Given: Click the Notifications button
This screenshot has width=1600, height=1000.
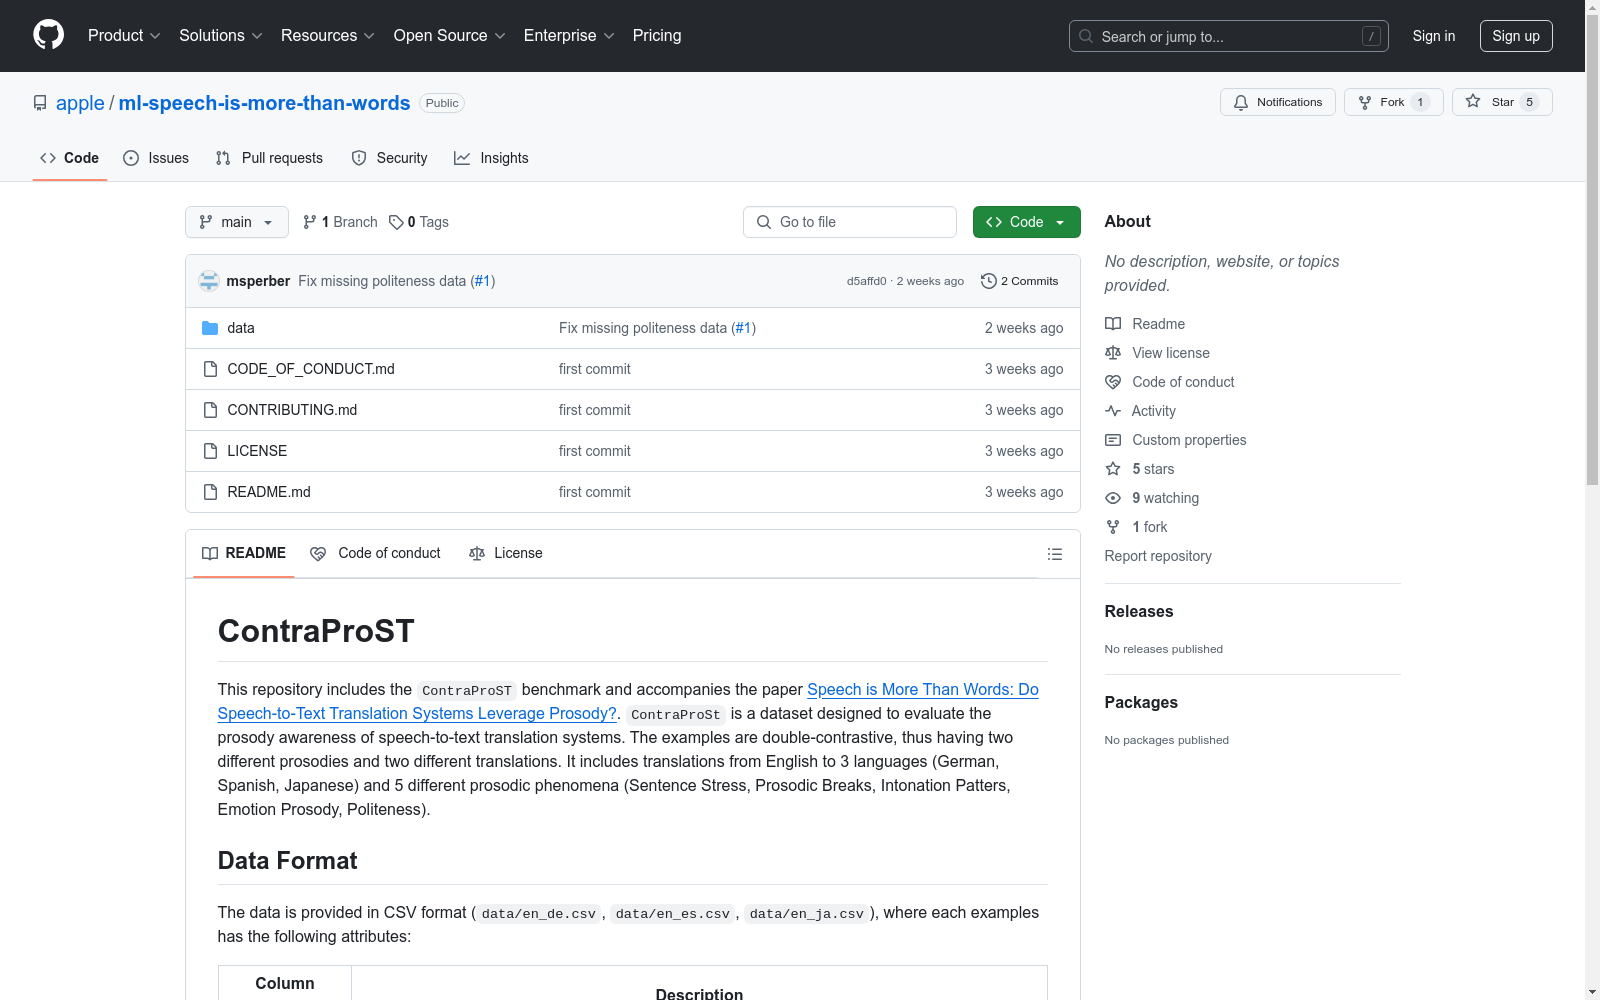Looking at the screenshot, I should click(x=1278, y=102).
